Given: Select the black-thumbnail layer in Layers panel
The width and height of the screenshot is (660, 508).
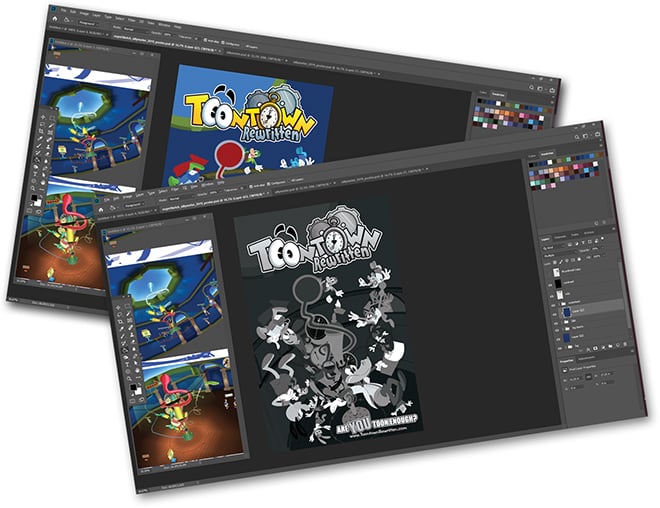Looking at the screenshot, I should point(587,281).
